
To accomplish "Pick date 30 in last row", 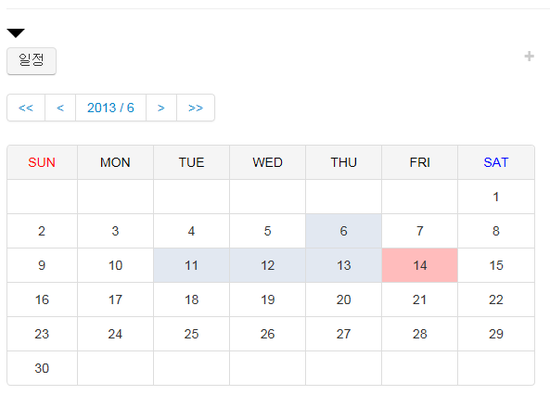I will coord(42,368).
